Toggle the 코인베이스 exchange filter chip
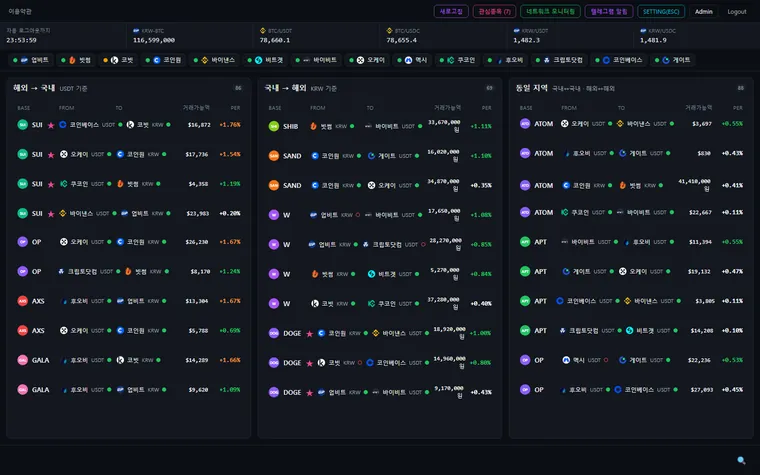Screen dimensions: 760x475 point(618,60)
